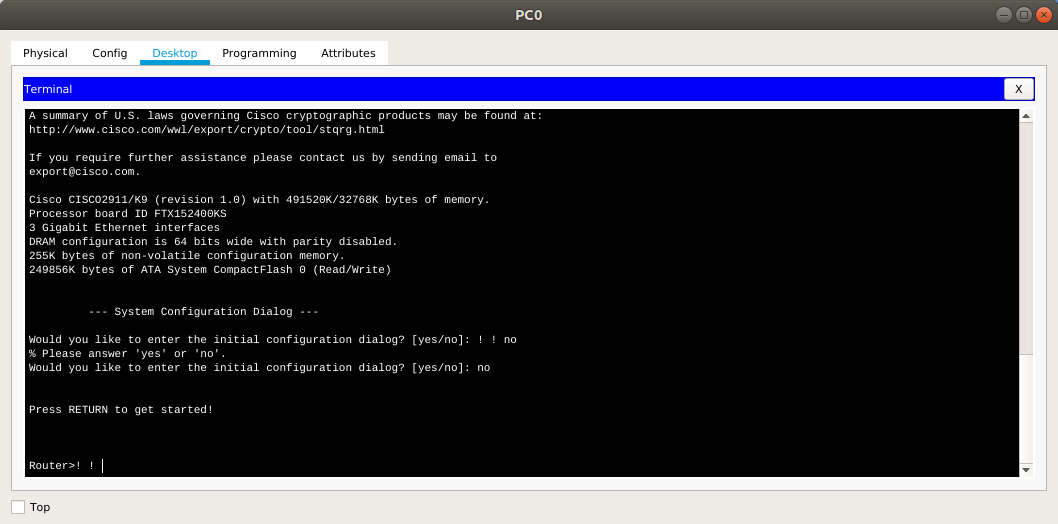Minimize the PC0 window
The width and height of the screenshot is (1058, 524).
[x=1003, y=15]
